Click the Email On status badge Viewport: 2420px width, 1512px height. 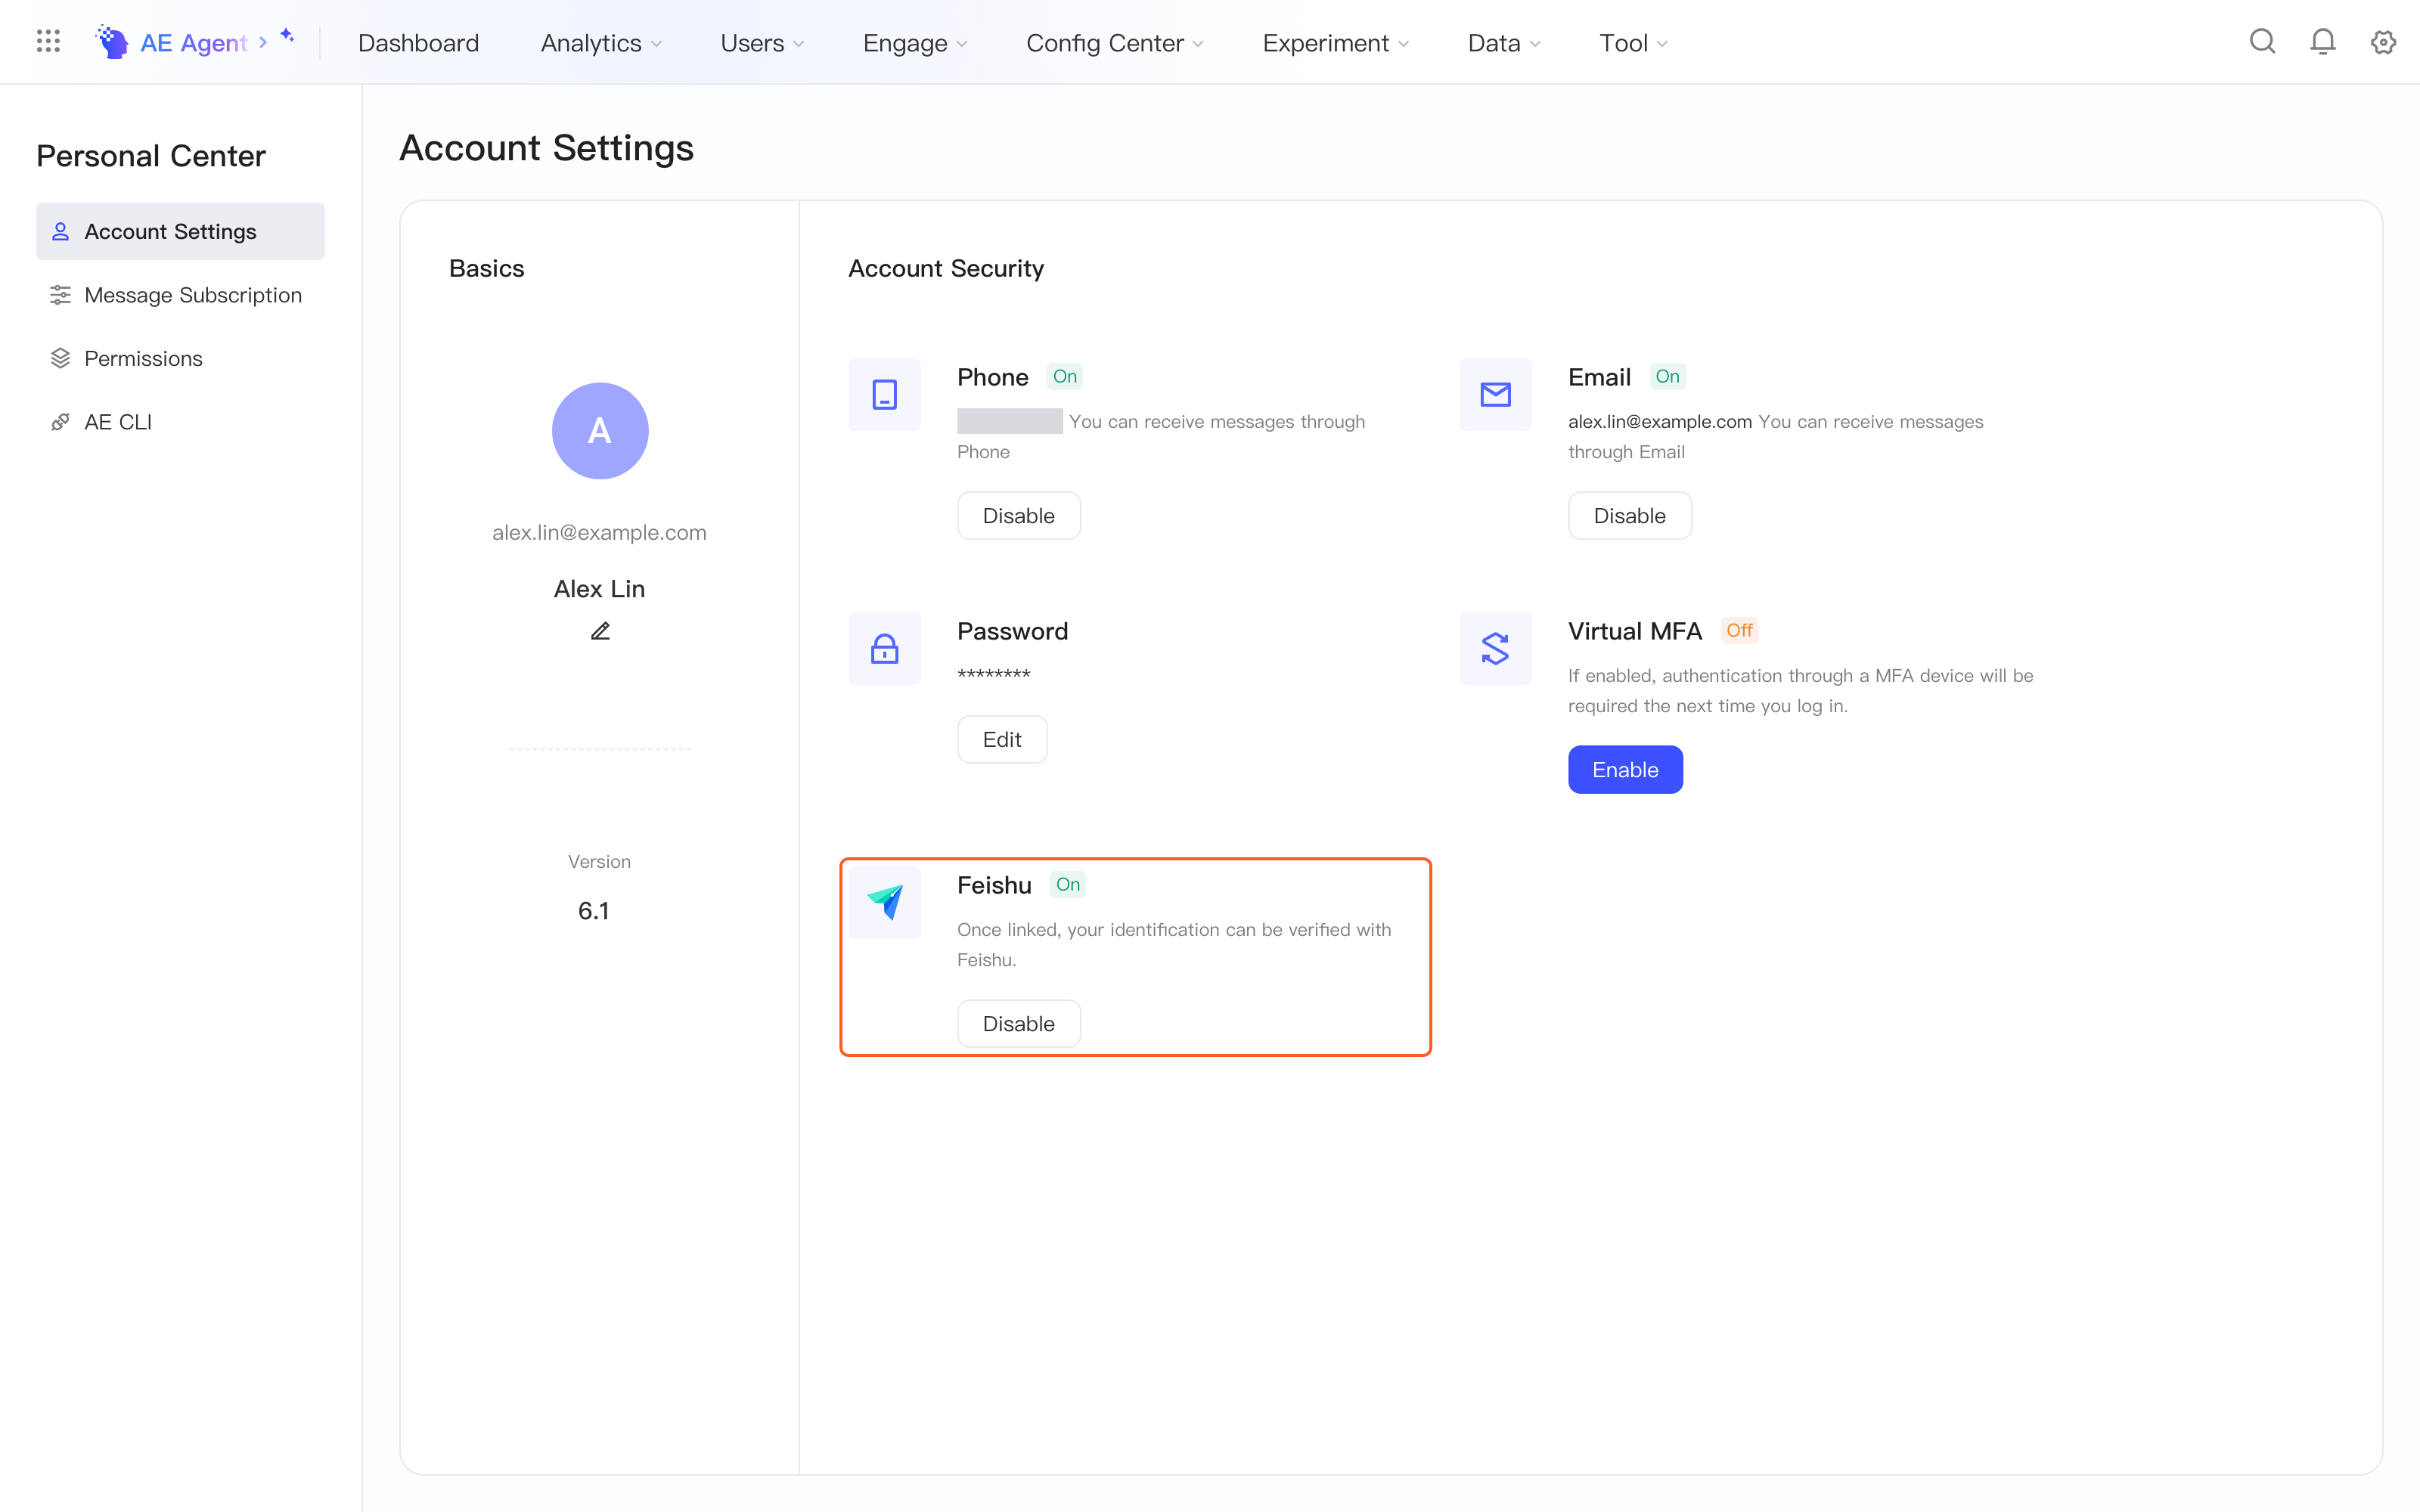tap(1667, 377)
